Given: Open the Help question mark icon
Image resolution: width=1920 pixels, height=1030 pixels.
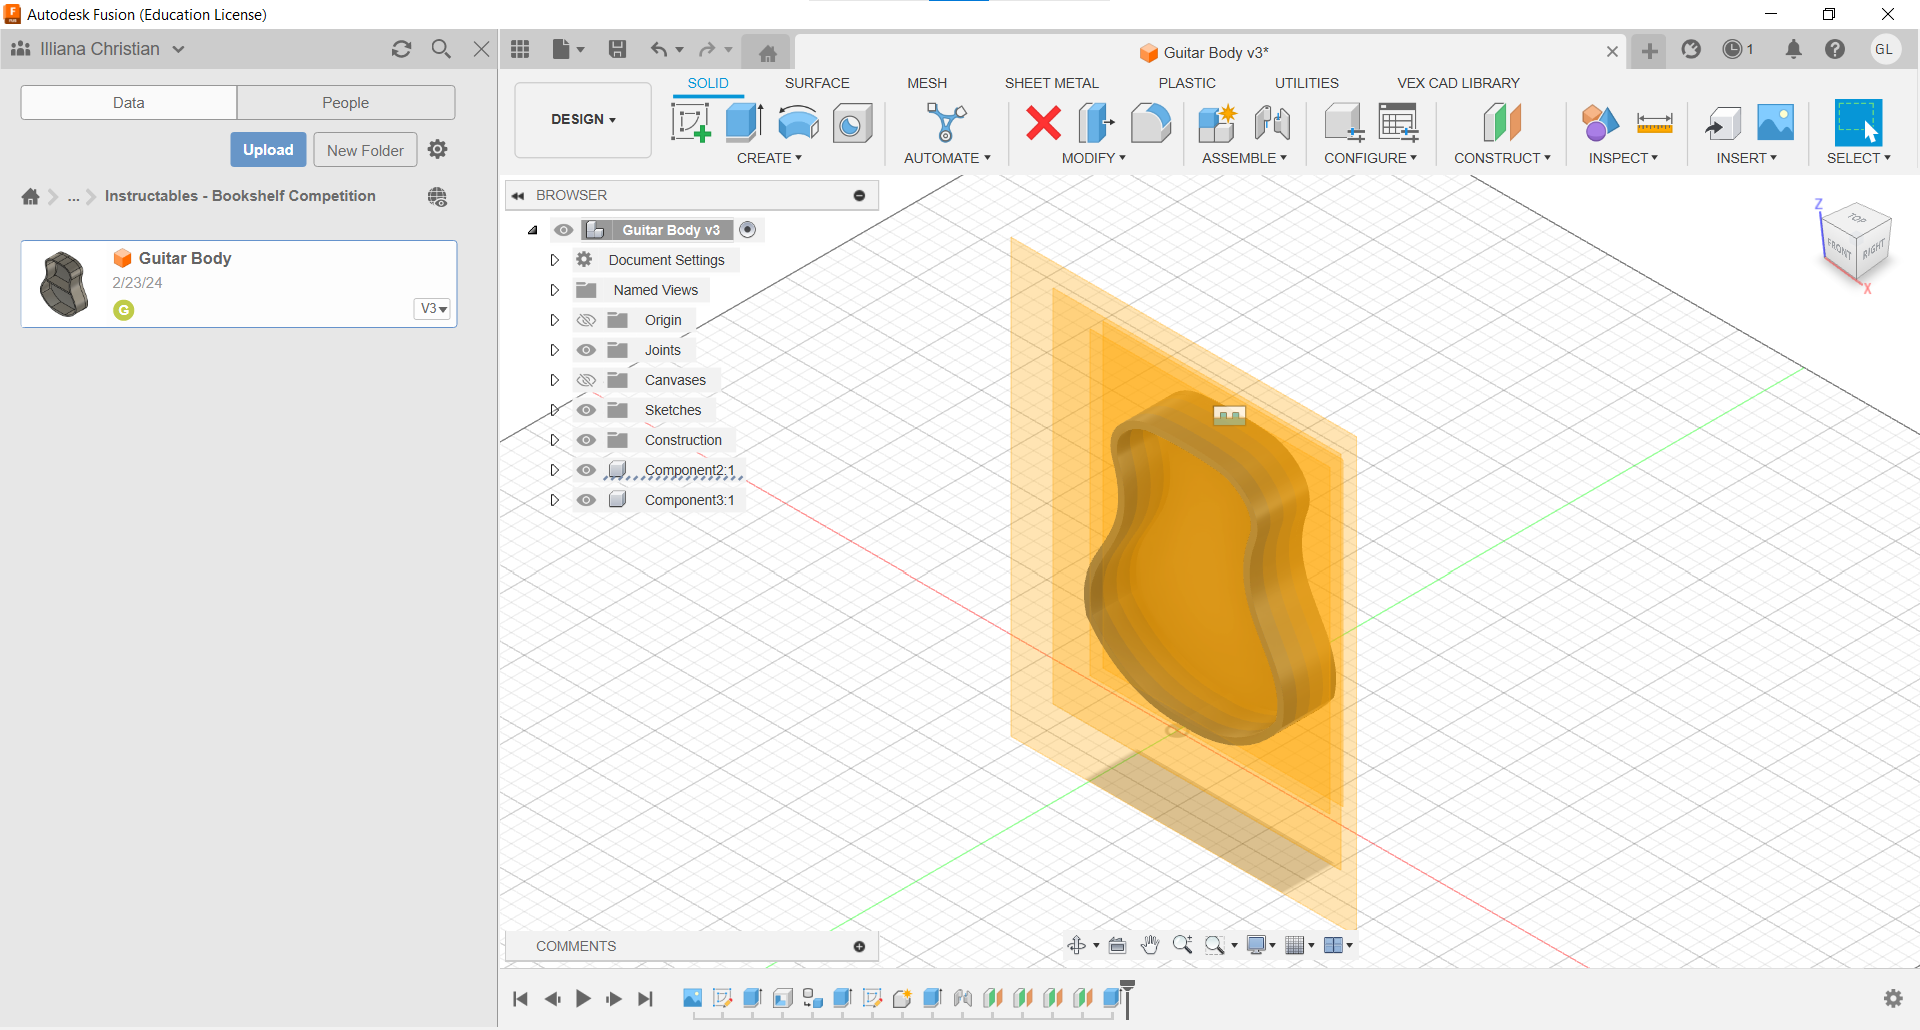Looking at the screenshot, I should pyautogui.click(x=1835, y=49).
